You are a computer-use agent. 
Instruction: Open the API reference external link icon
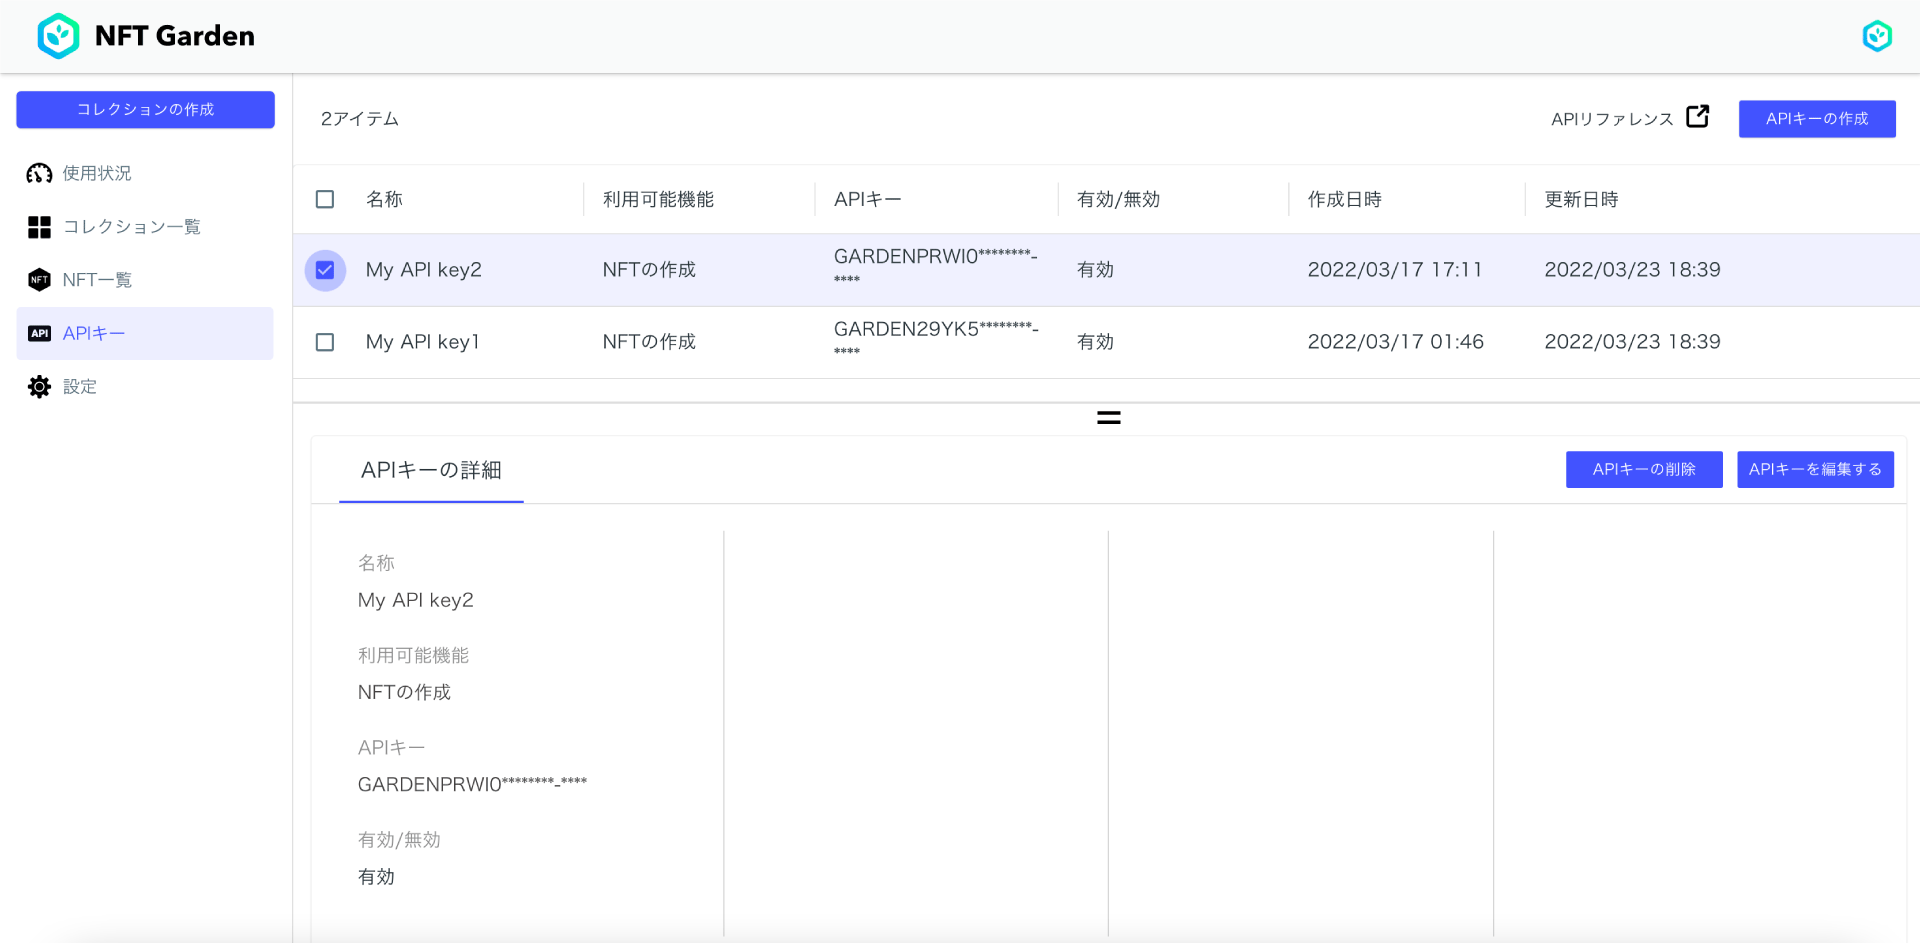click(1697, 117)
